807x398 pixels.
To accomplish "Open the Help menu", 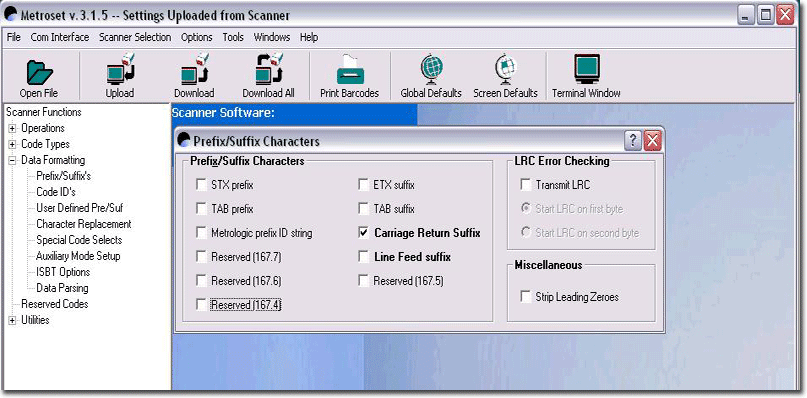I will tap(309, 37).
